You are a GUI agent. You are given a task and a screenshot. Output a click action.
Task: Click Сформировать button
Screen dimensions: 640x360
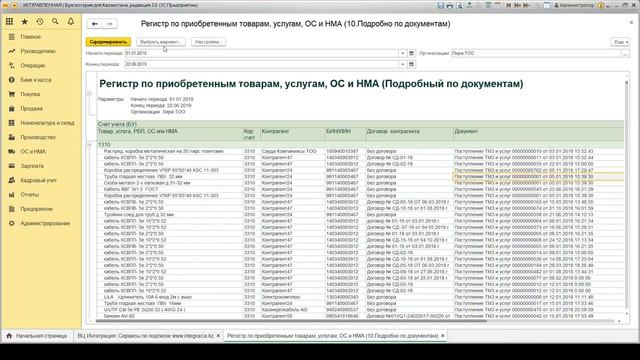coord(108,42)
